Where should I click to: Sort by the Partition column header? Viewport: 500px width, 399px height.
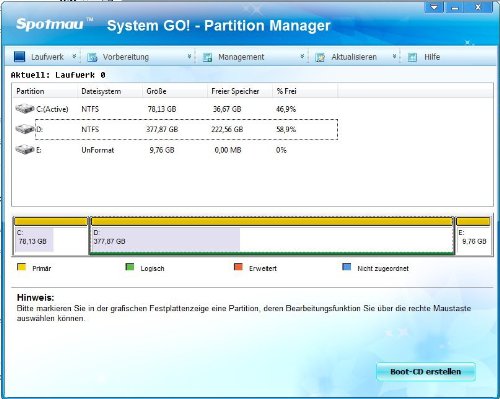(45, 91)
